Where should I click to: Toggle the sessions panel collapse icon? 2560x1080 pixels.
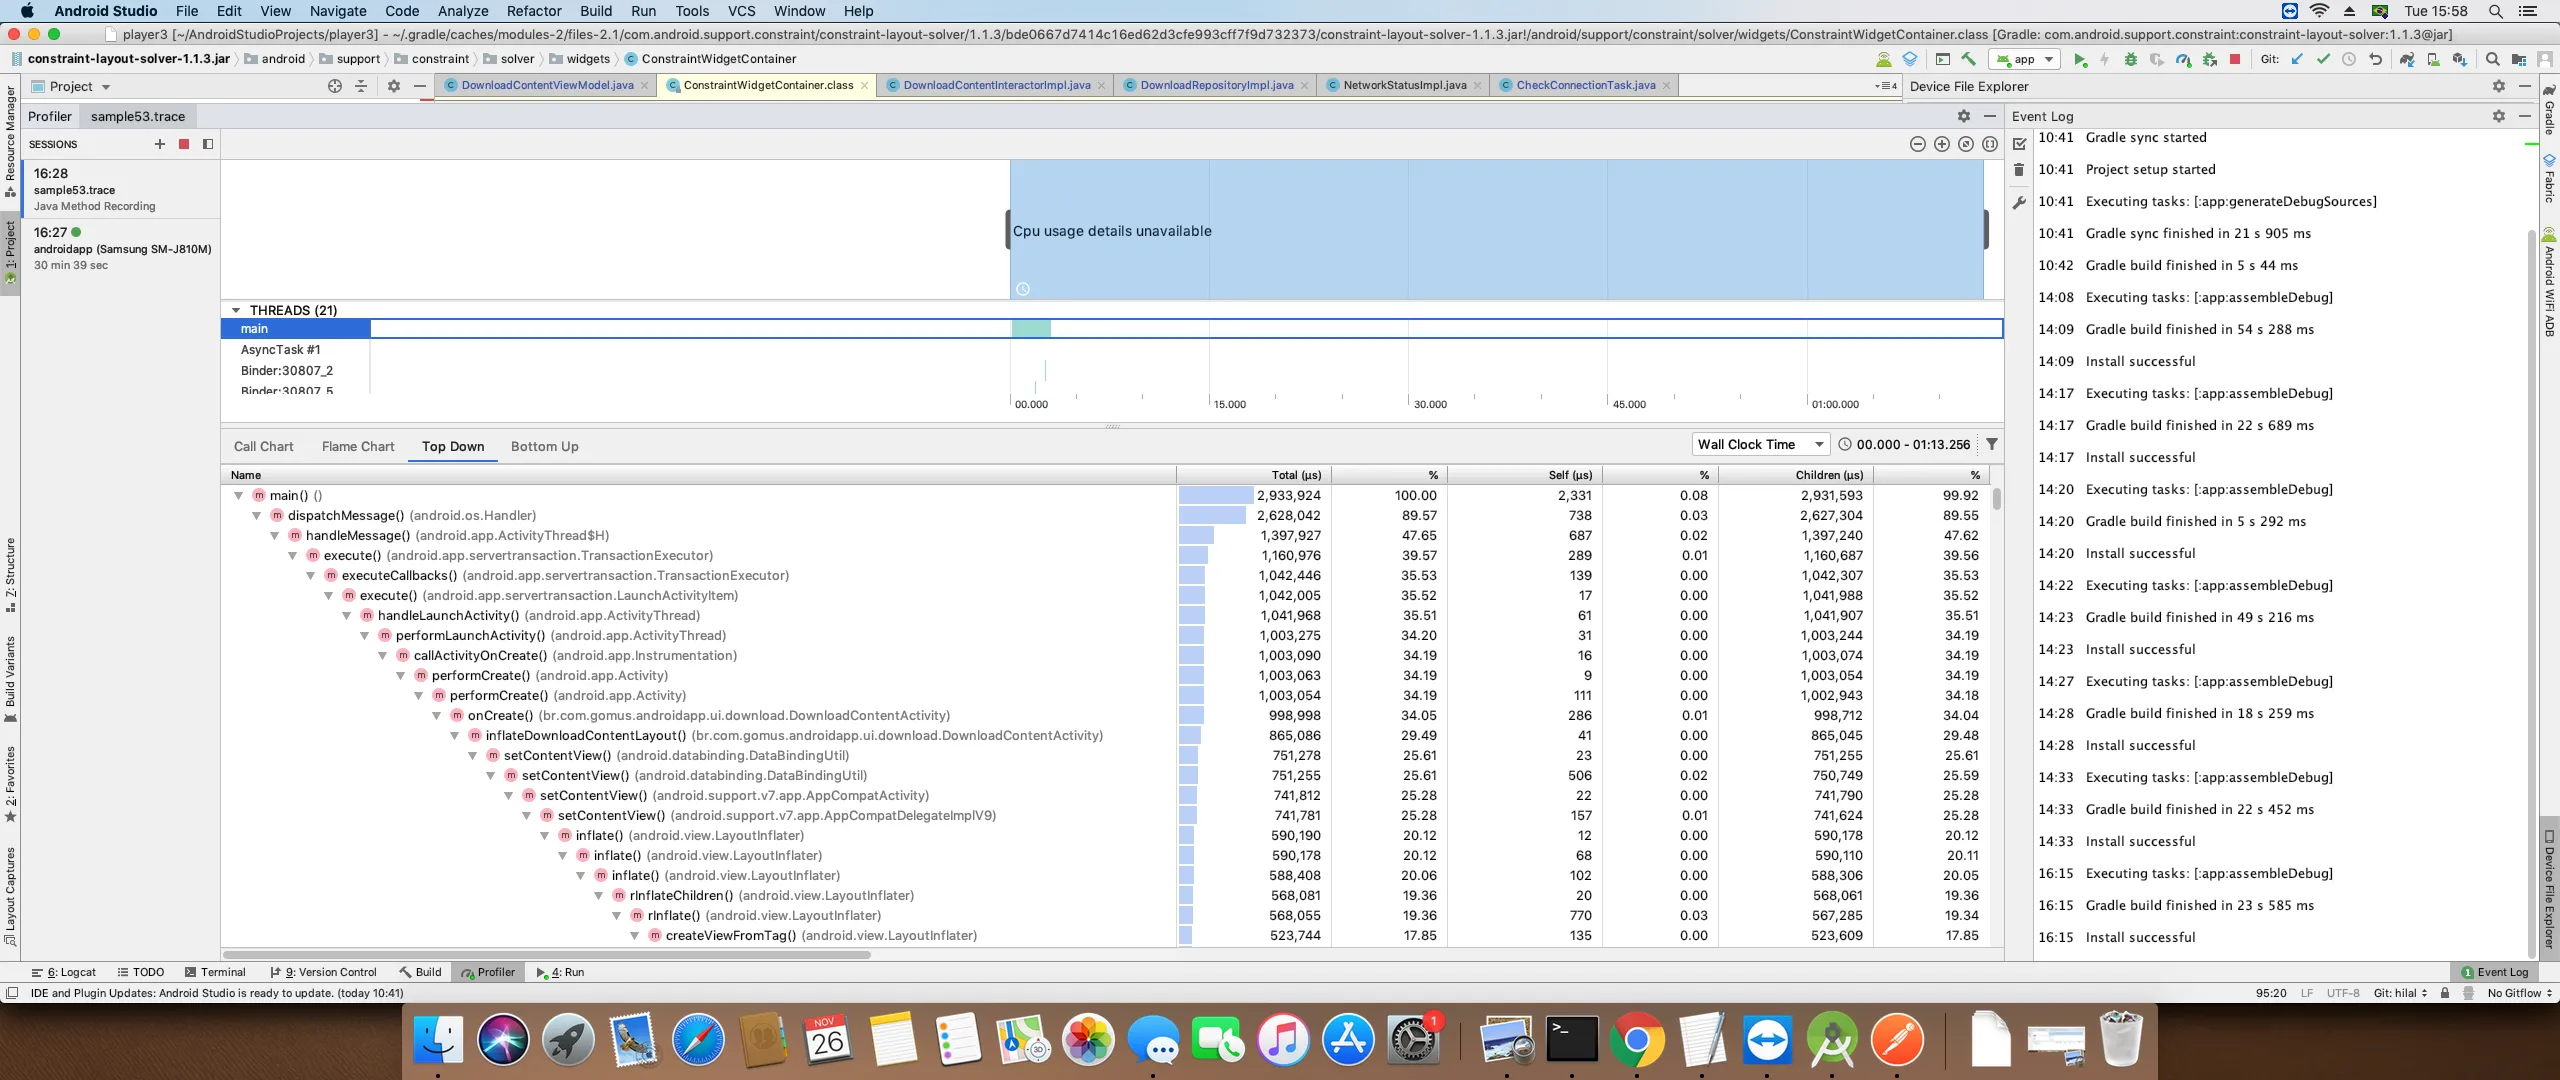coord(208,144)
